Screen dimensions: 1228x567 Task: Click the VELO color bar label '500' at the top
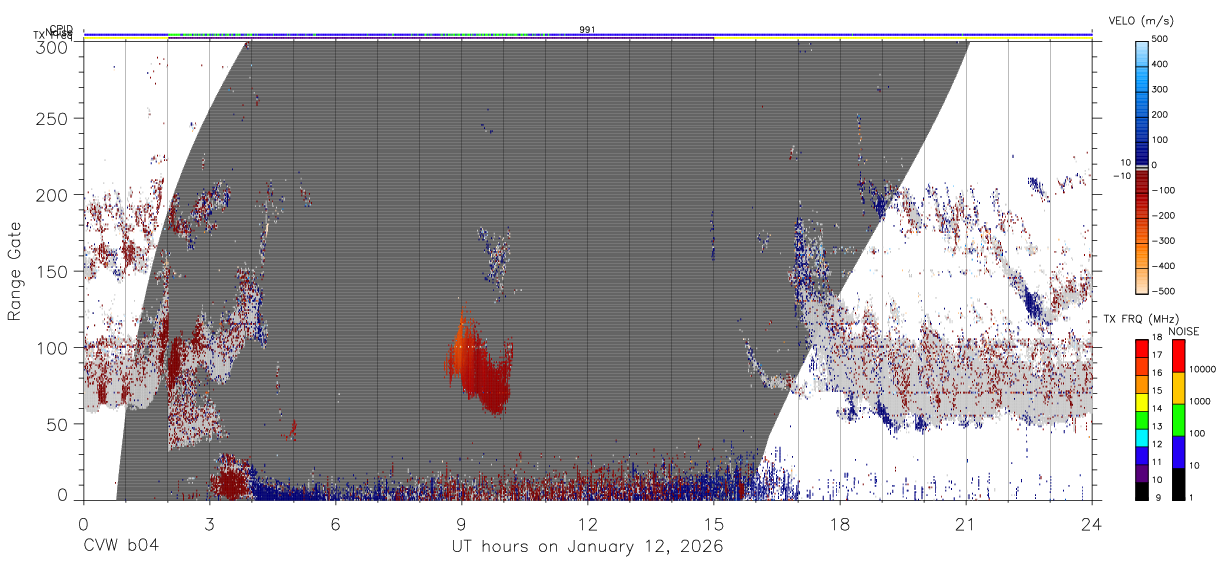click(x=1160, y=39)
